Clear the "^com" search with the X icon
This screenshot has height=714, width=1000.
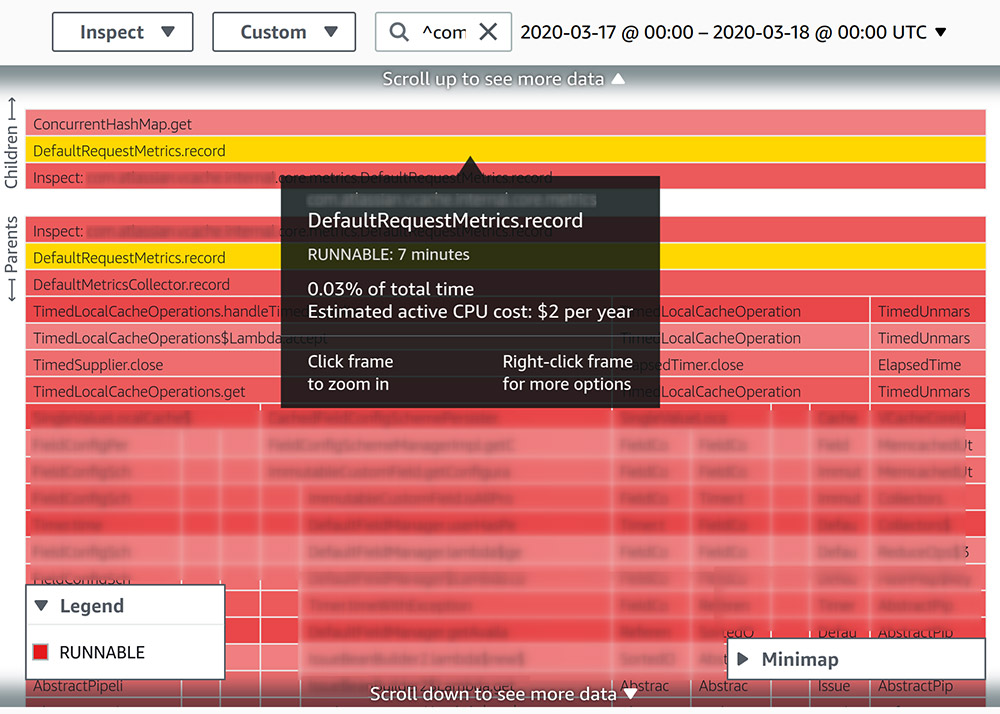pos(489,32)
